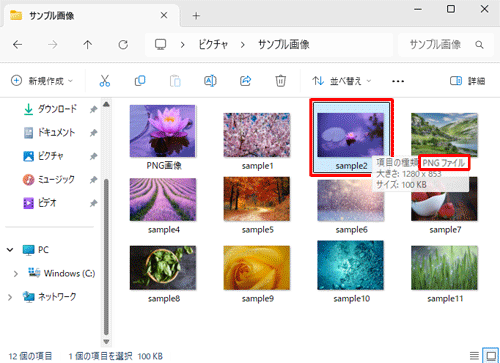Screen dimensions: 500x363
Task: Open the 並べ替え sort dropdown
Action: [x=341, y=81]
